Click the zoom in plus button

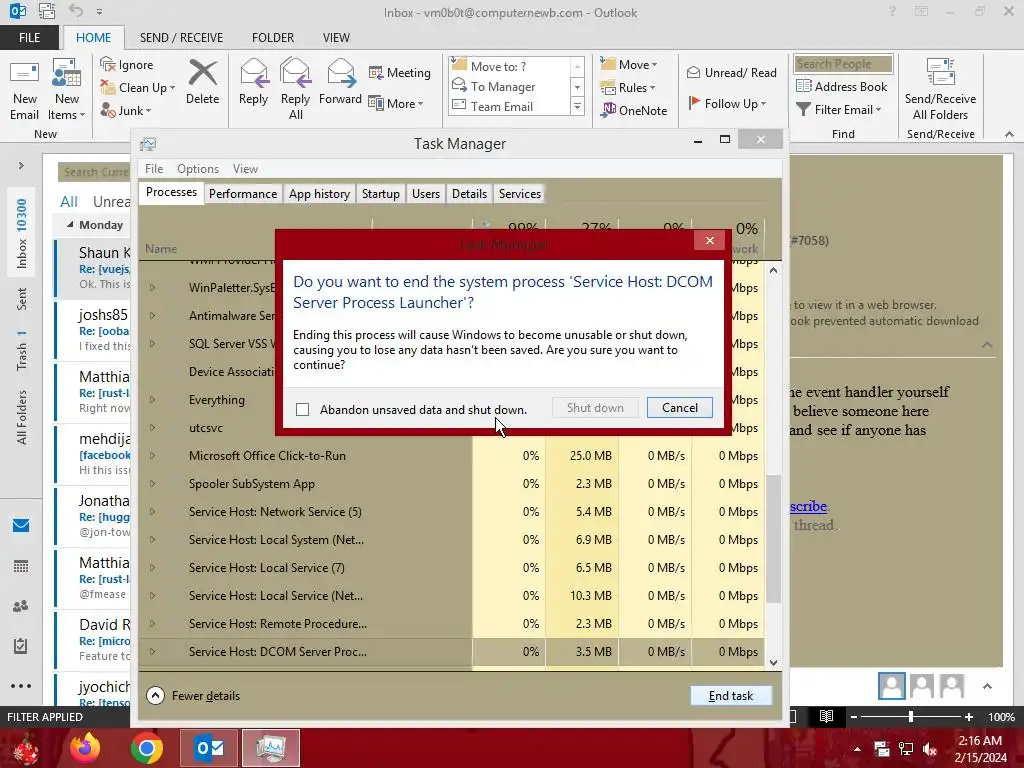pos(968,716)
